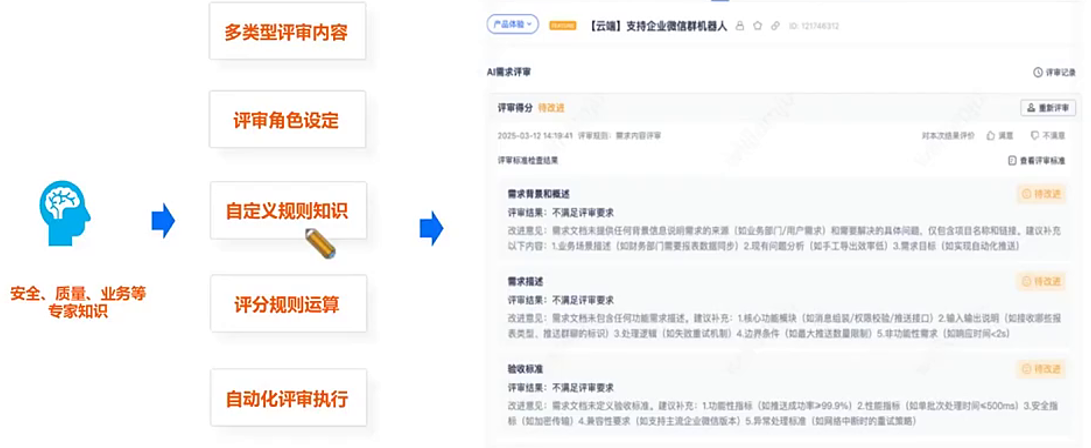Image resolution: width=1091 pixels, height=448 pixels.
Task: Click the copy link chain icon
Action: coord(775,26)
